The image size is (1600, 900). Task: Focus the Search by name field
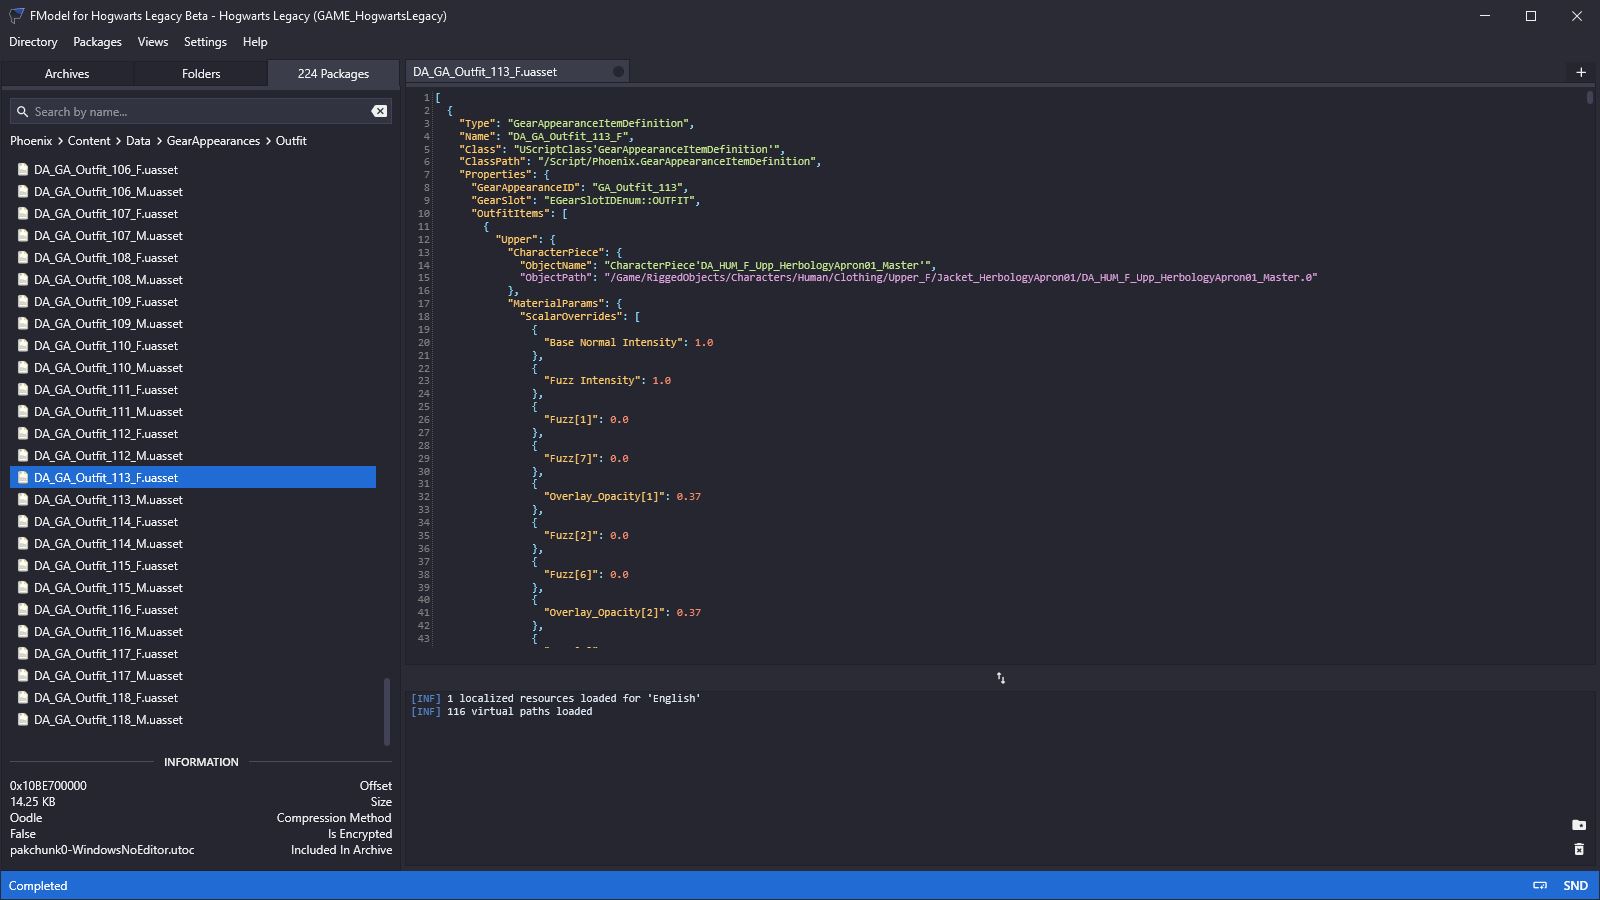click(x=200, y=112)
